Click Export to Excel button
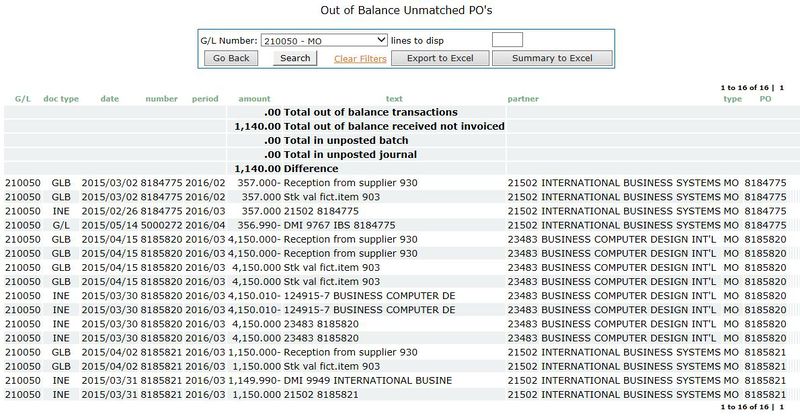This screenshot has width=800, height=416. tap(440, 58)
